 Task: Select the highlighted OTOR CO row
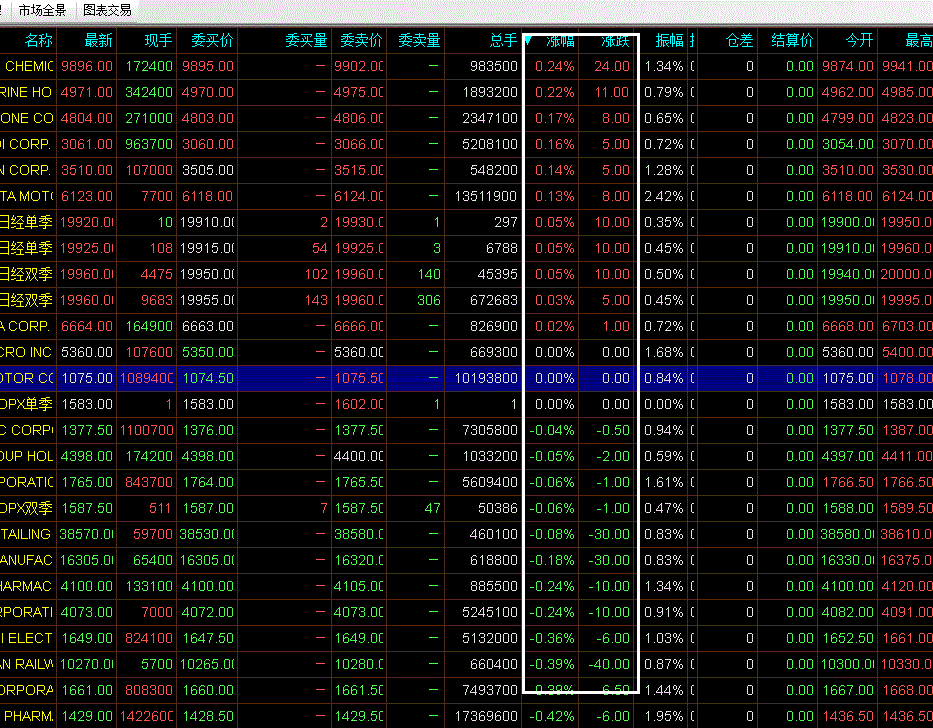tap(466, 378)
